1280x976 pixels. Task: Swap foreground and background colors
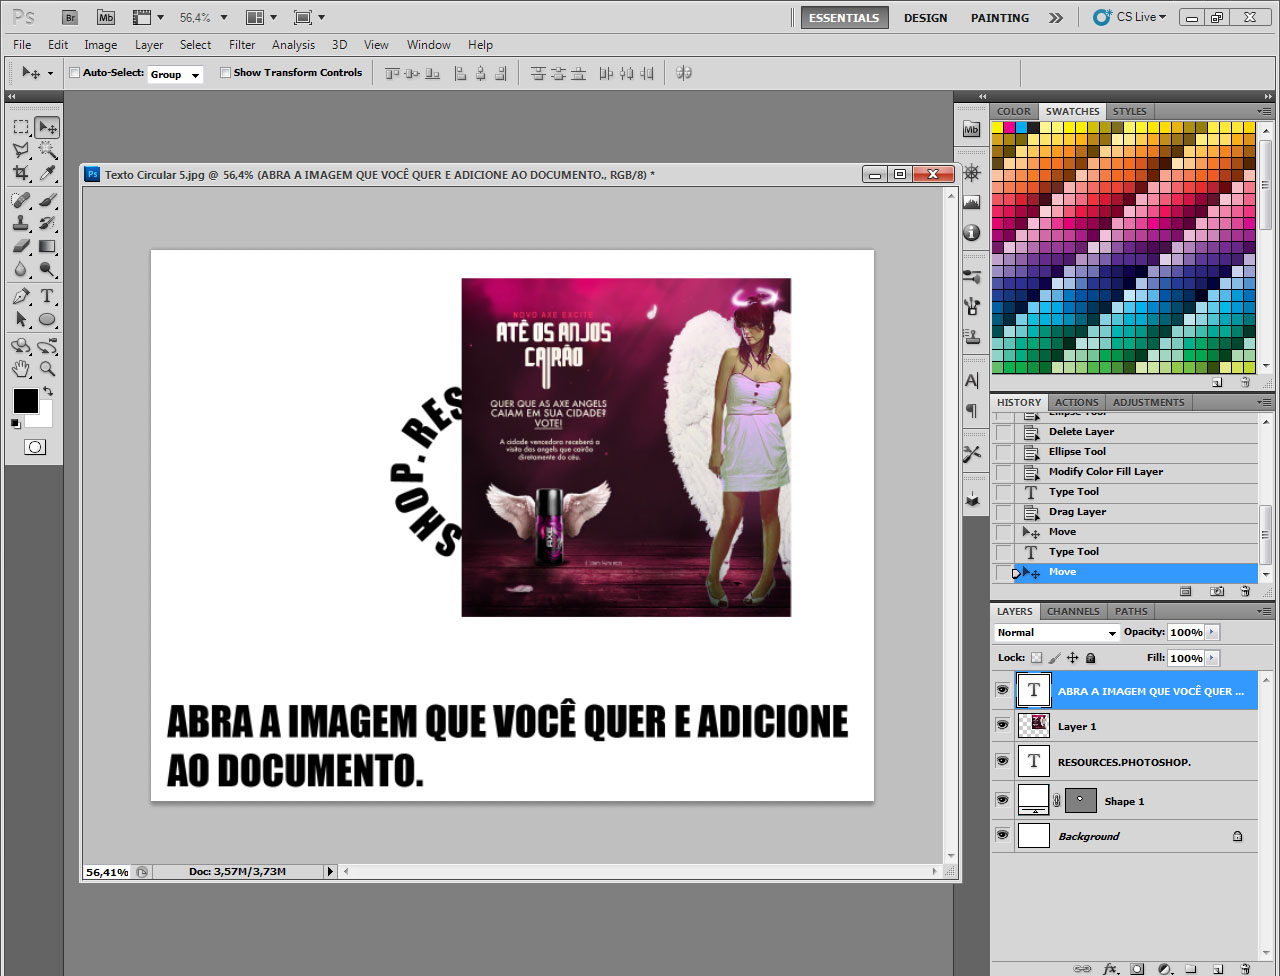47,391
